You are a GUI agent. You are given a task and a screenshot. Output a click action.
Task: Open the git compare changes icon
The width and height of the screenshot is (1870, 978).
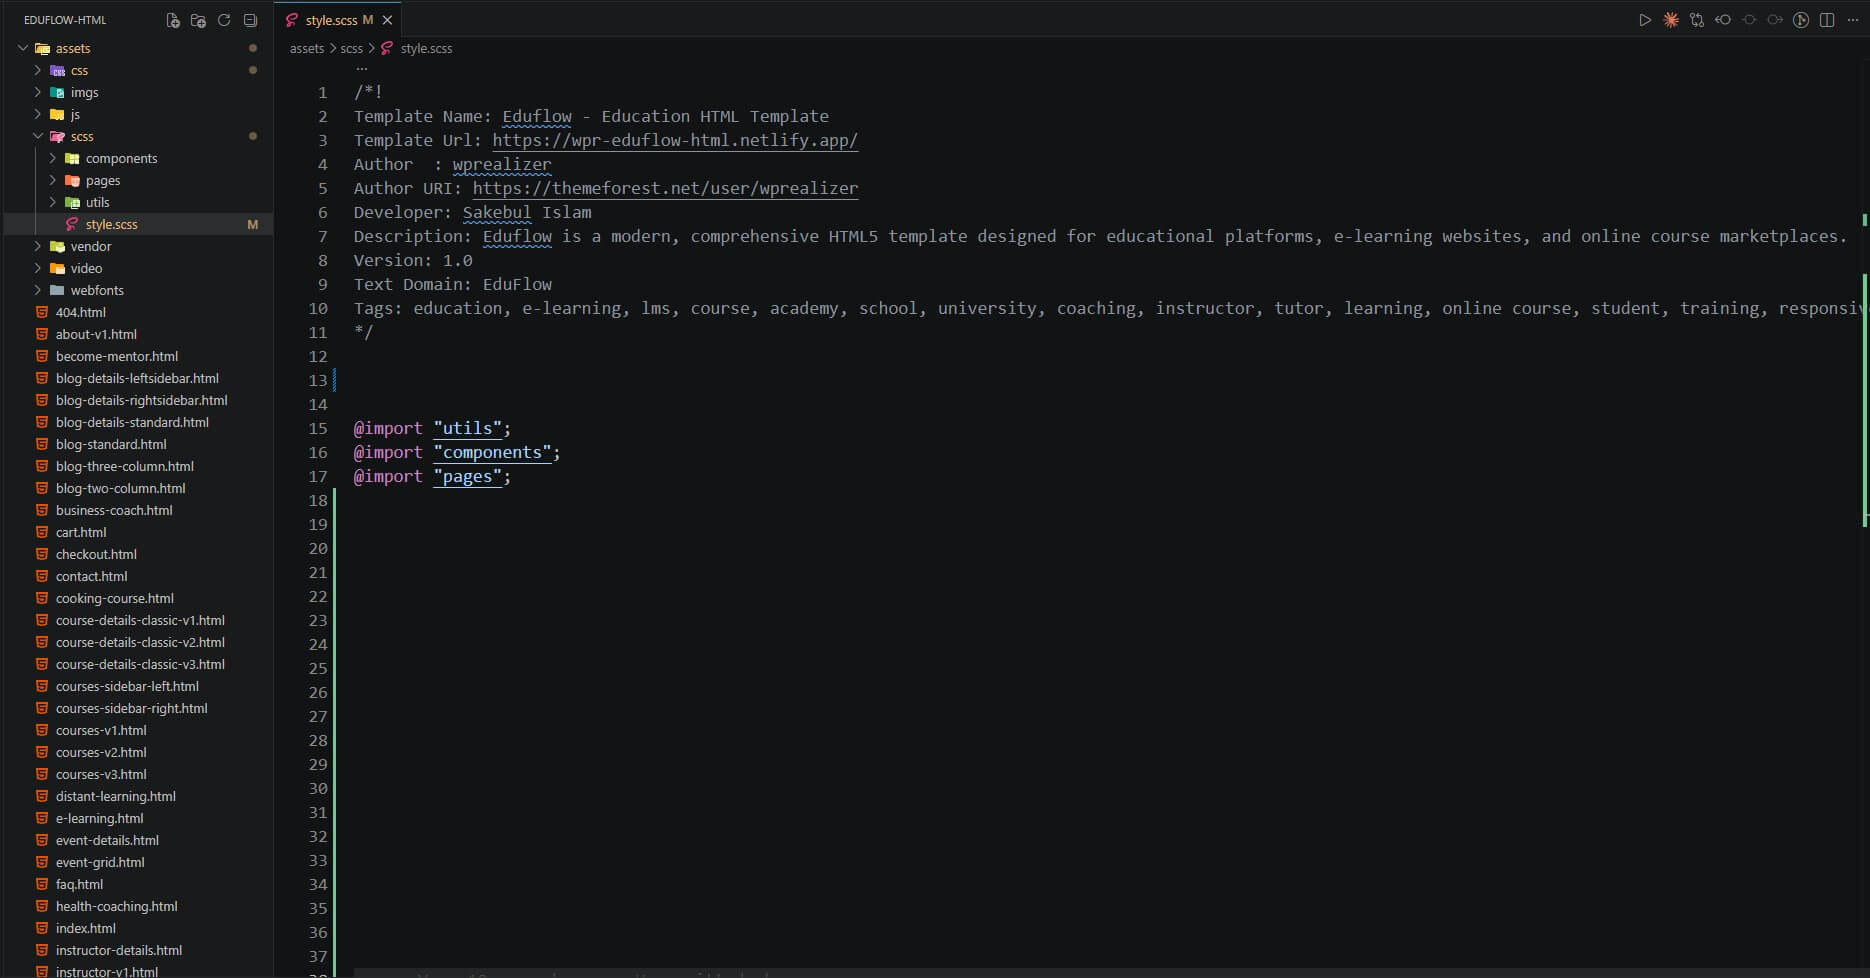point(1697,20)
